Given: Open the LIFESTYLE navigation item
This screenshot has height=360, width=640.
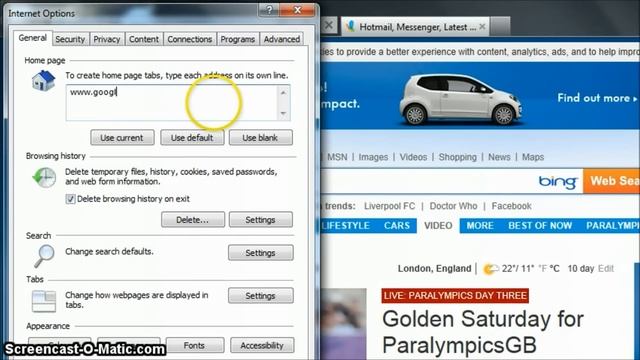Looking at the screenshot, I should 345,226.
